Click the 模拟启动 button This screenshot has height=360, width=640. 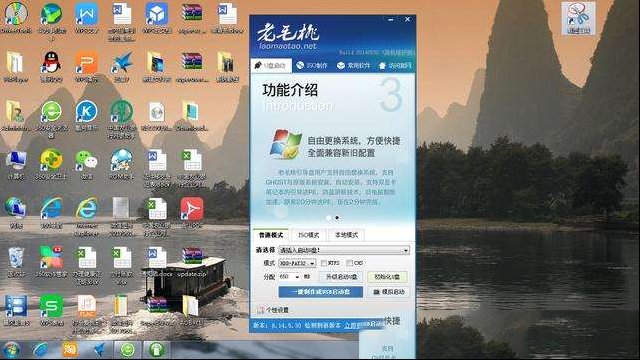point(389,292)
